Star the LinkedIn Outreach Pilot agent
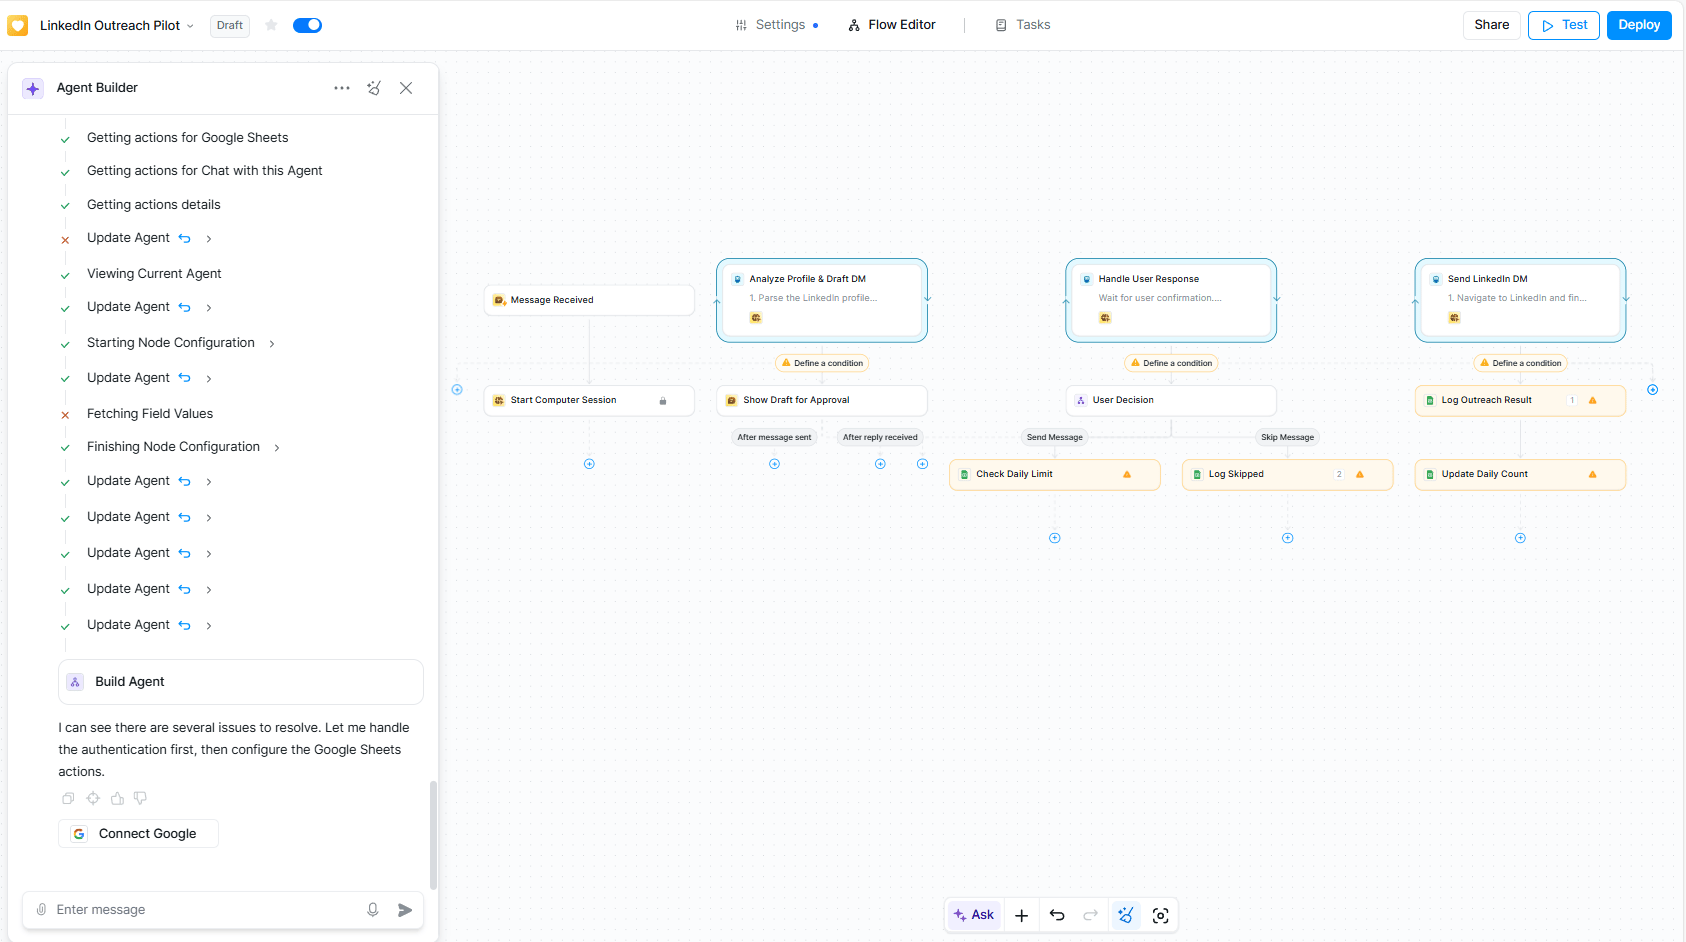1686x942 pixels. point(271,25)
